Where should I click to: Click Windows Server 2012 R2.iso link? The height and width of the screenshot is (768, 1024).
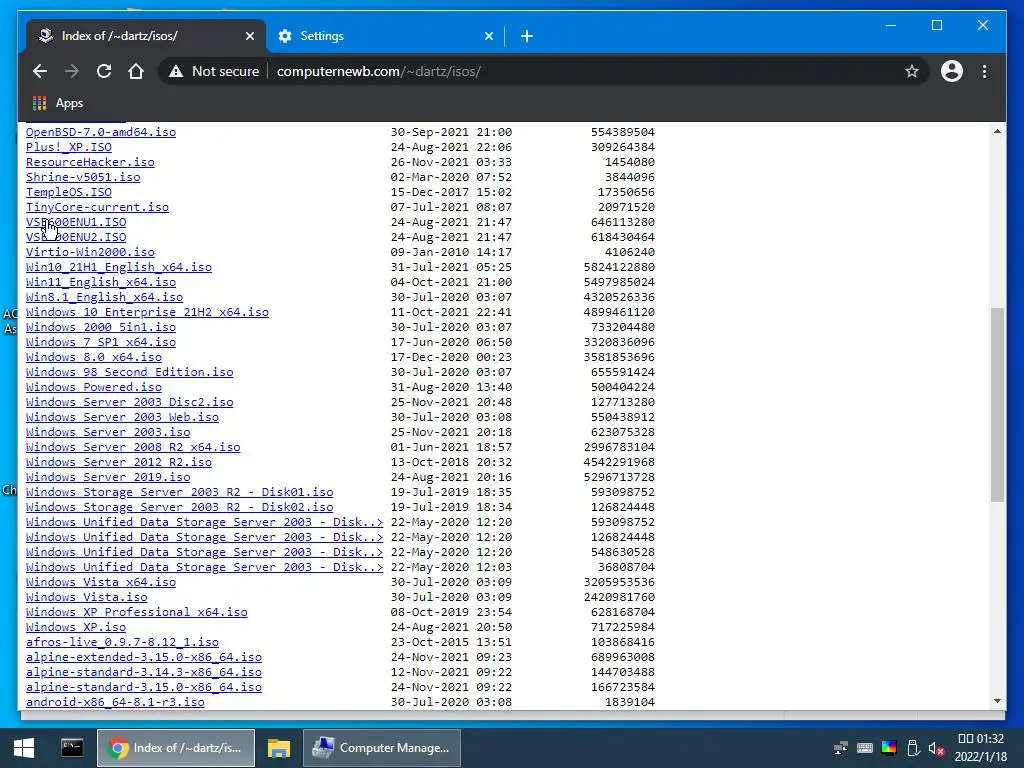(x=119, y=462)
